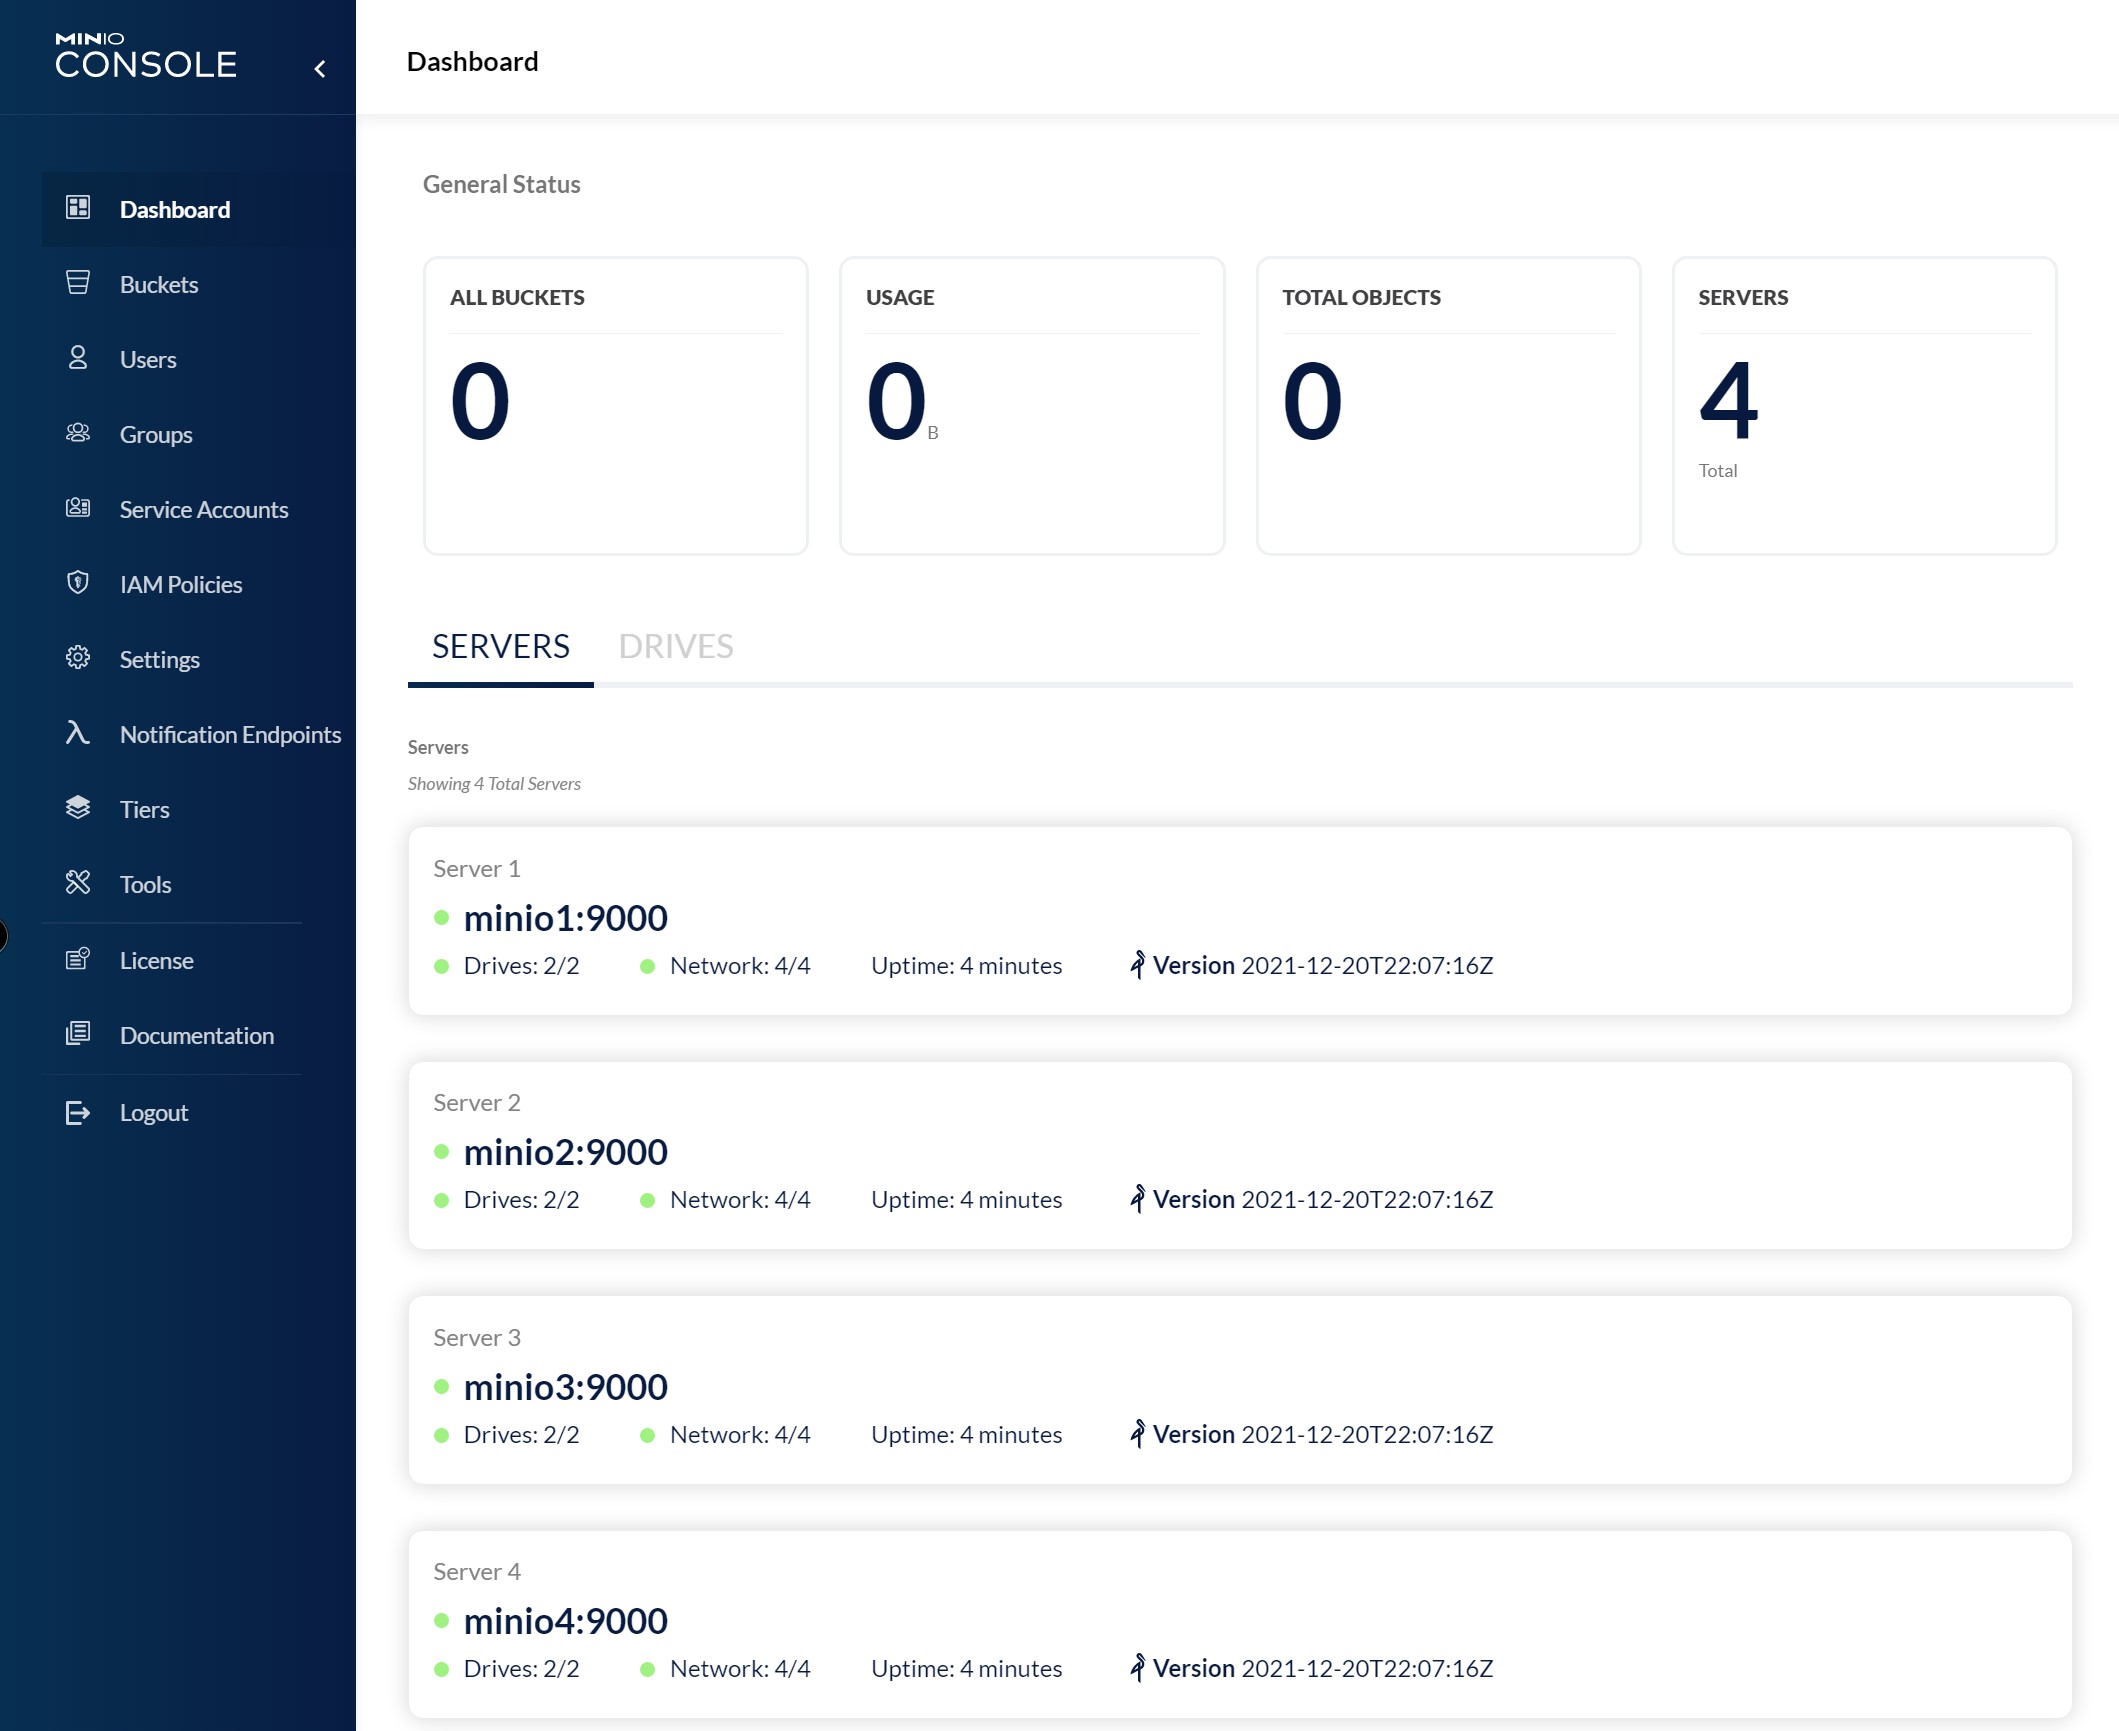Click the Service Accounts badge icon
2119x1731 pixels.
pyautogui.click(x=78, y=508)
